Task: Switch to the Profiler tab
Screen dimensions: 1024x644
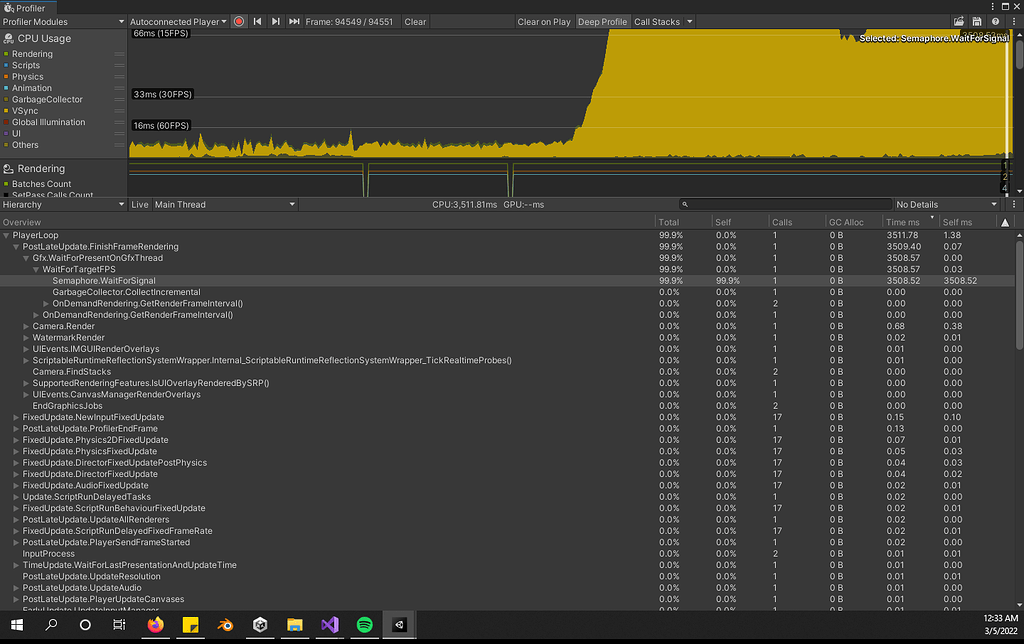Action: (x=26, y=6)
